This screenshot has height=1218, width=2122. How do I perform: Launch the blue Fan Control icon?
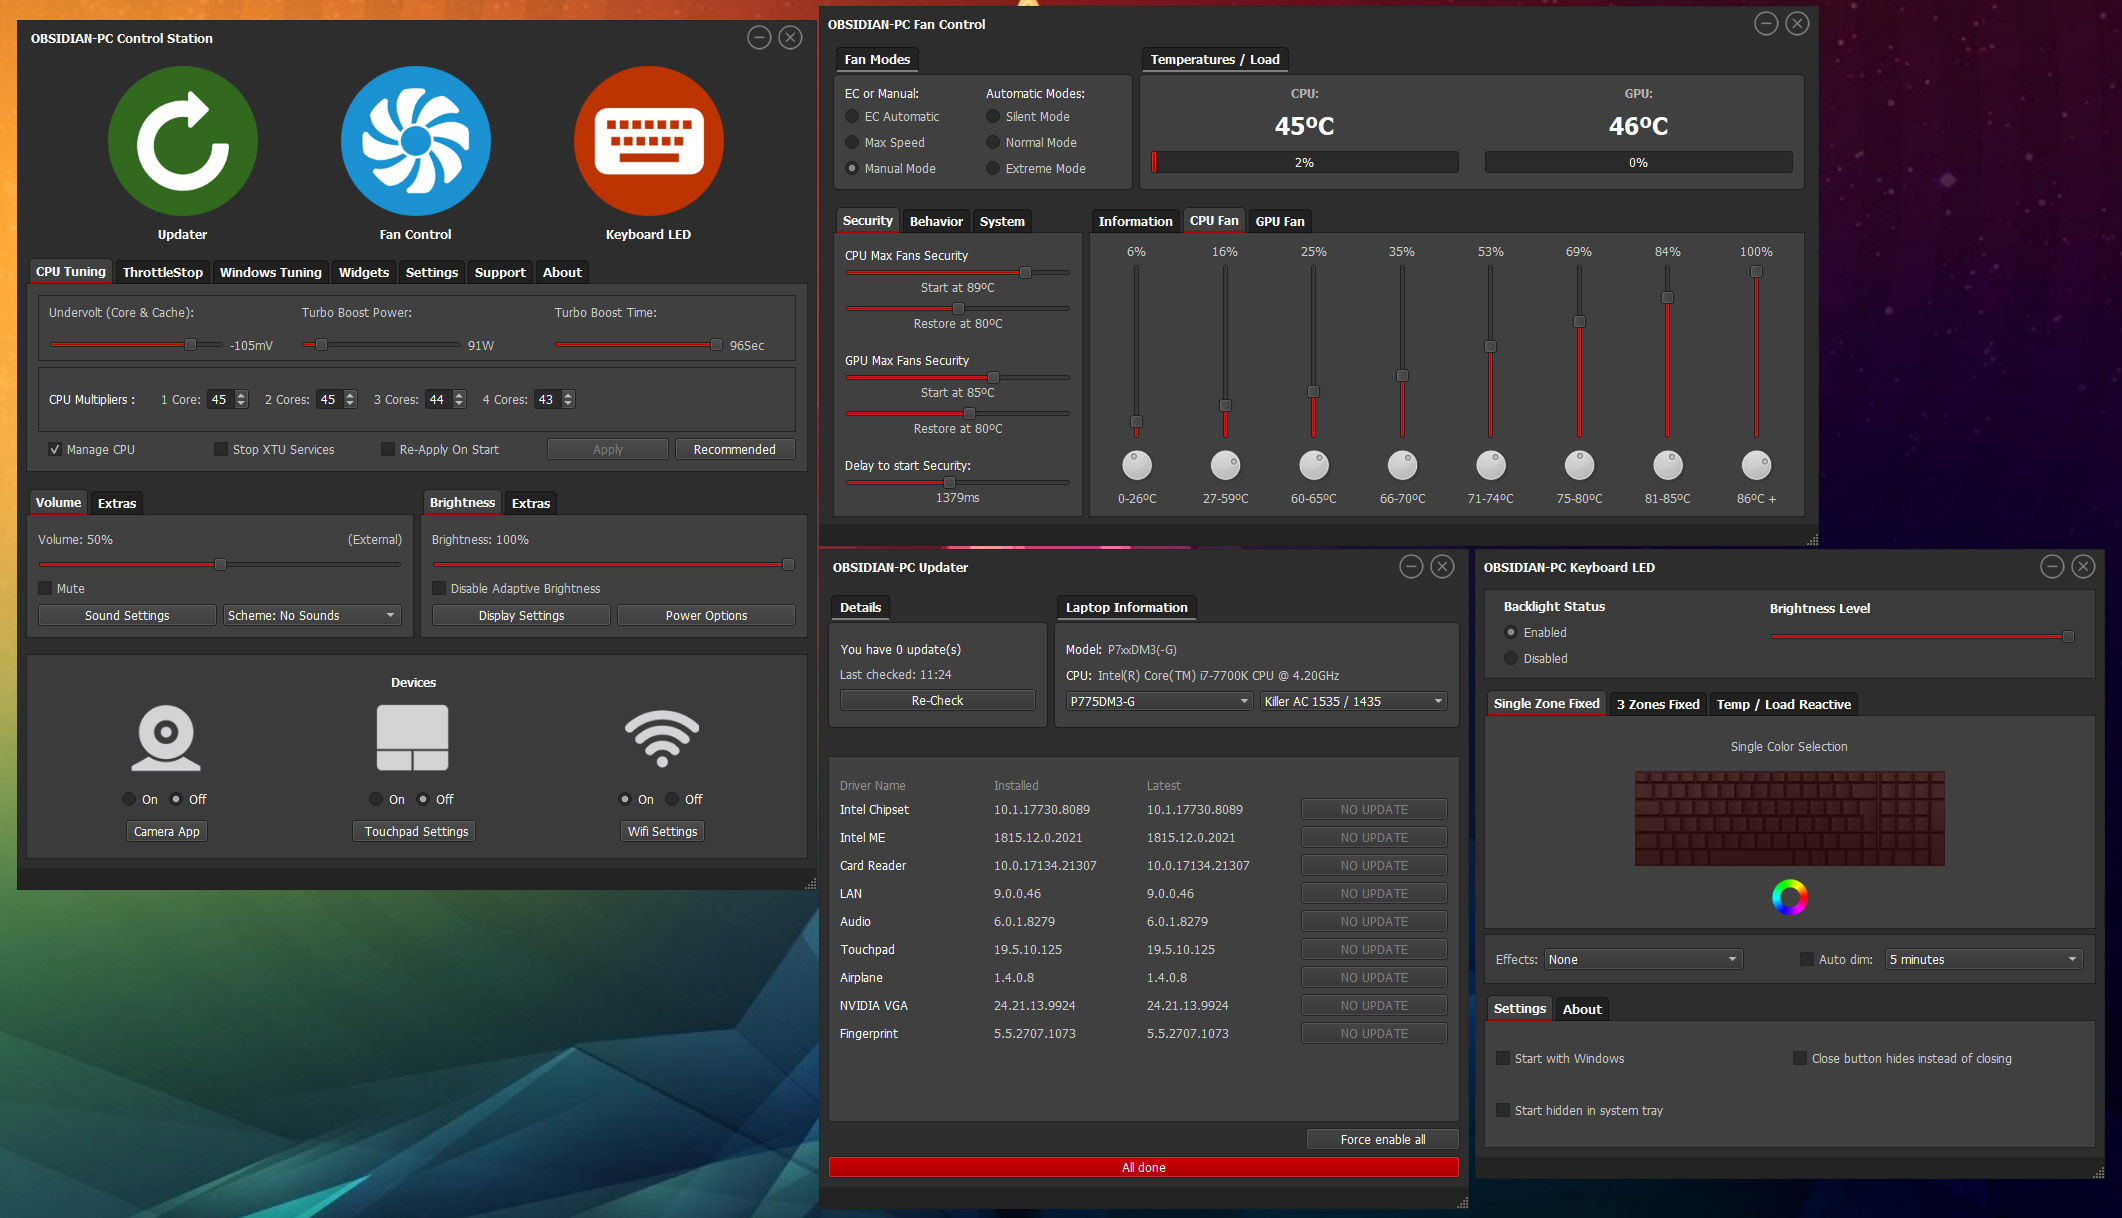pyautogui.click(x=415, y=141)
